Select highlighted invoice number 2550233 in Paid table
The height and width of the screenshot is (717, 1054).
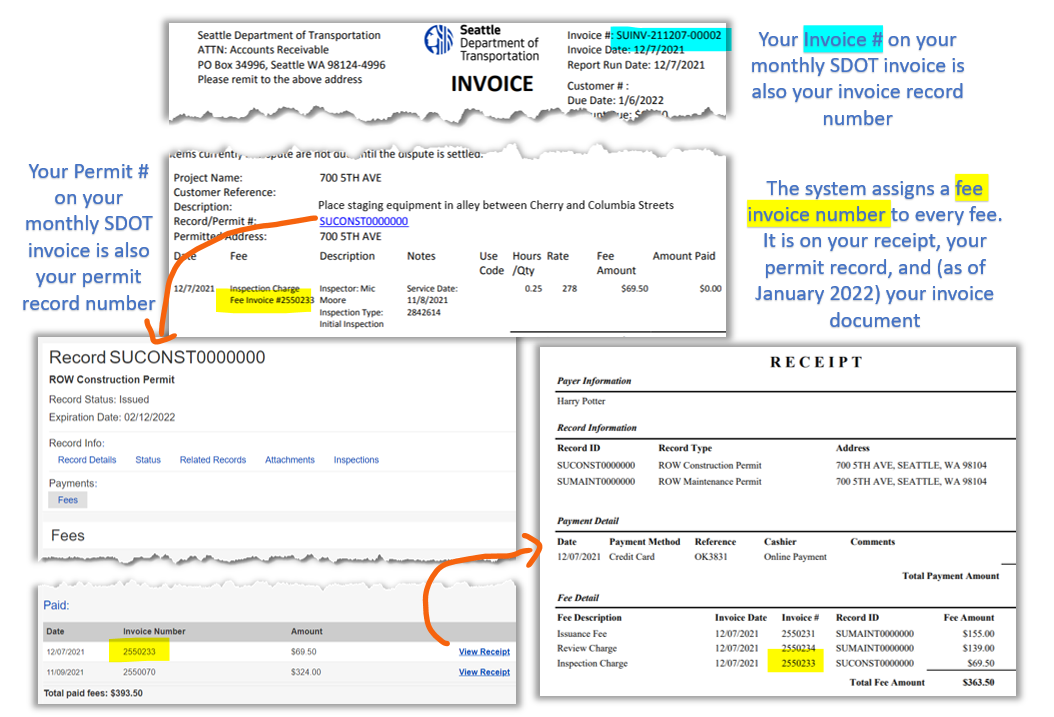click(x=139, y=652)
